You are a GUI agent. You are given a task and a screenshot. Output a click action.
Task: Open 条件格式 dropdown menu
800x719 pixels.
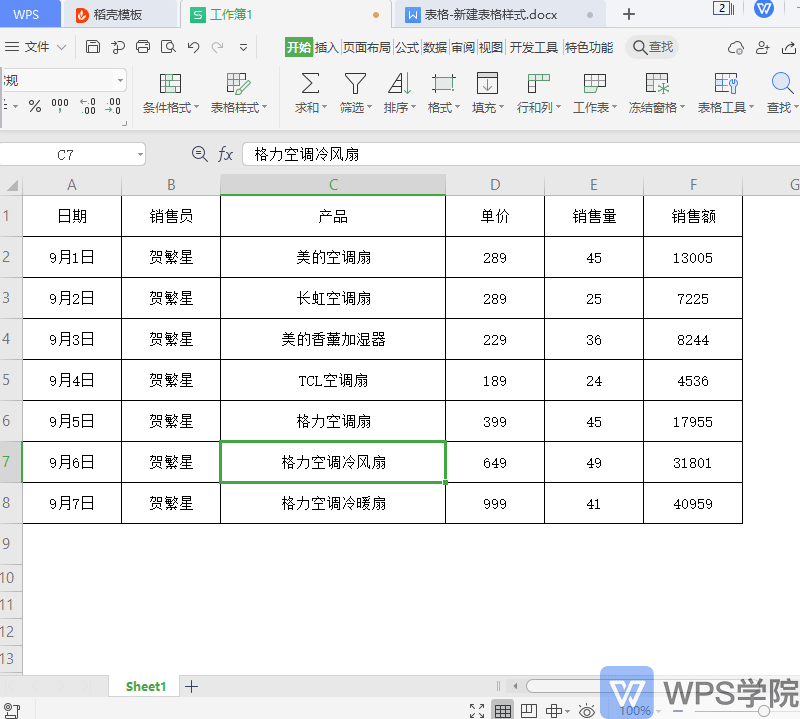pos(197,107)
